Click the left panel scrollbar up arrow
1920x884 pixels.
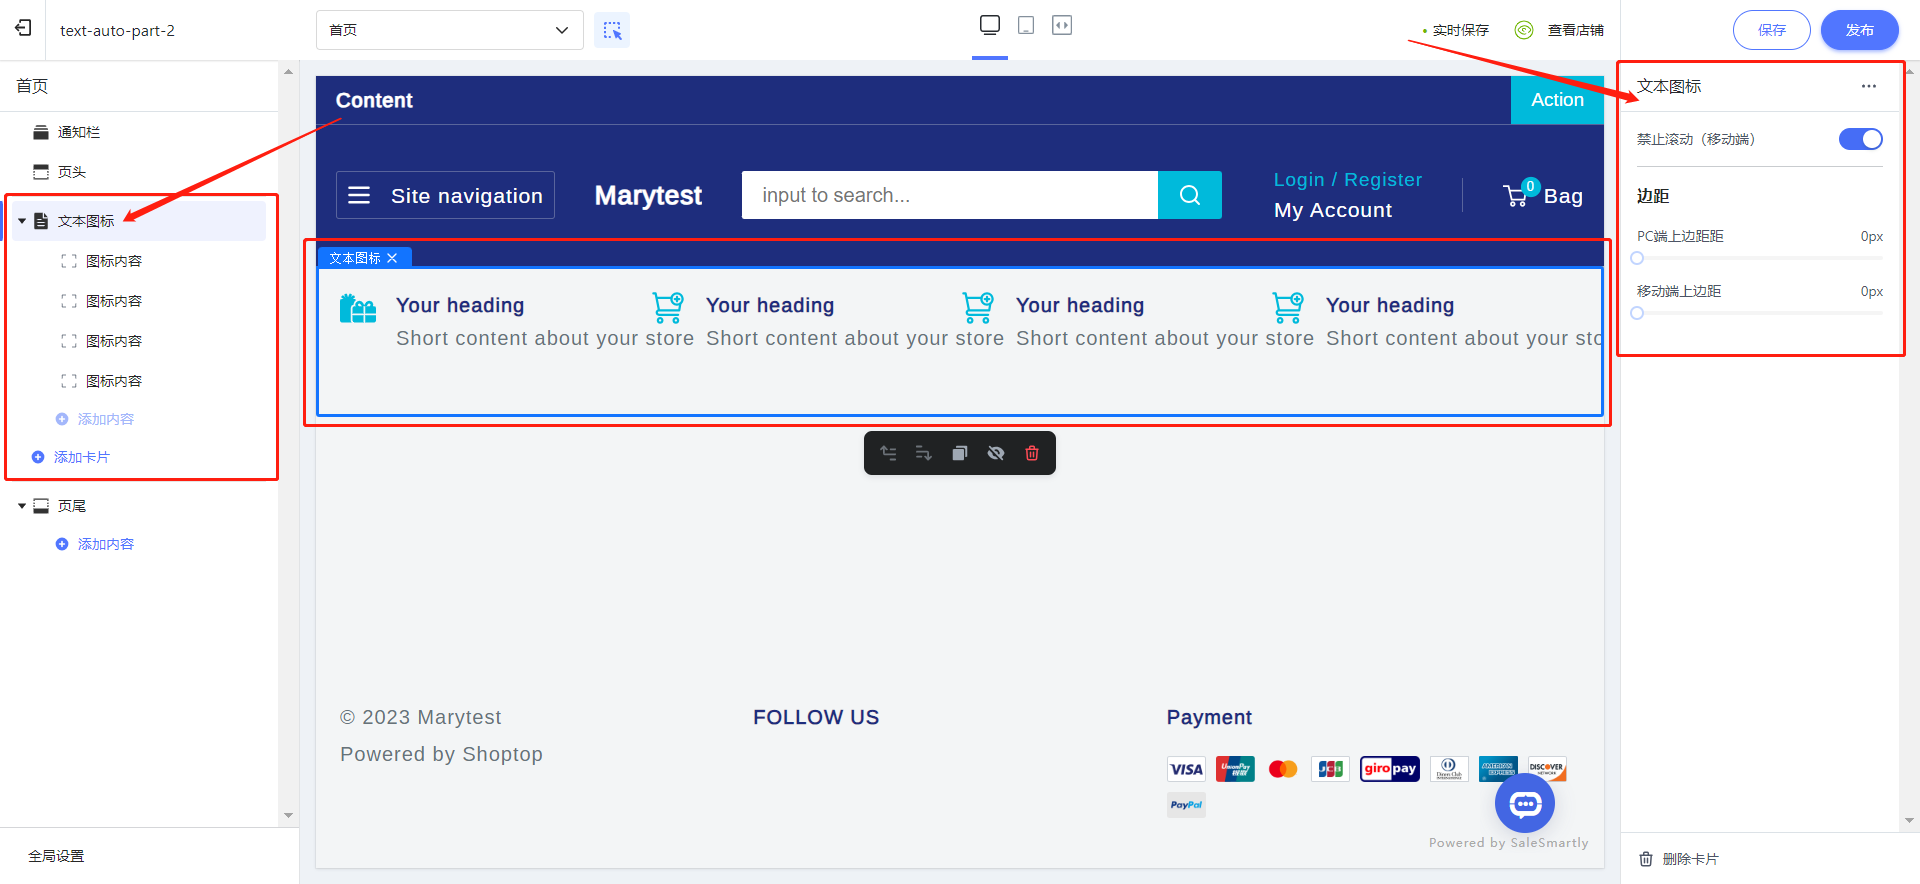[x=288, y=72]
